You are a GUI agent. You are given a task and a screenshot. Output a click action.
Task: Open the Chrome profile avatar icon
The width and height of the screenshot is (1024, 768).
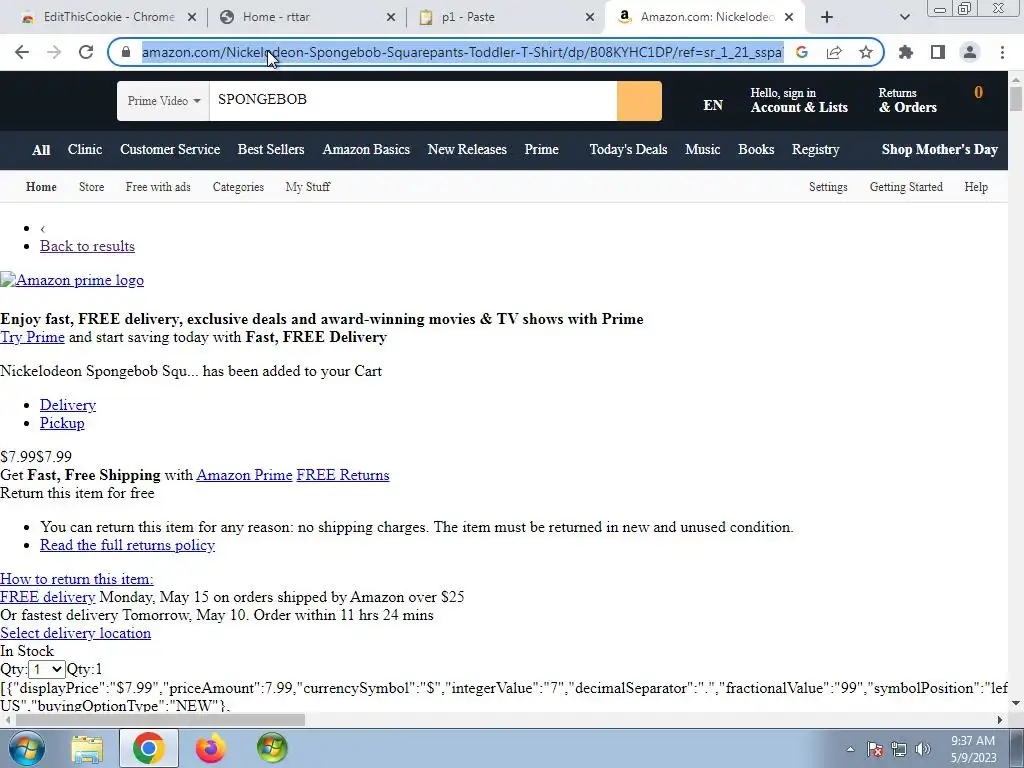click(x=970, y=52)
